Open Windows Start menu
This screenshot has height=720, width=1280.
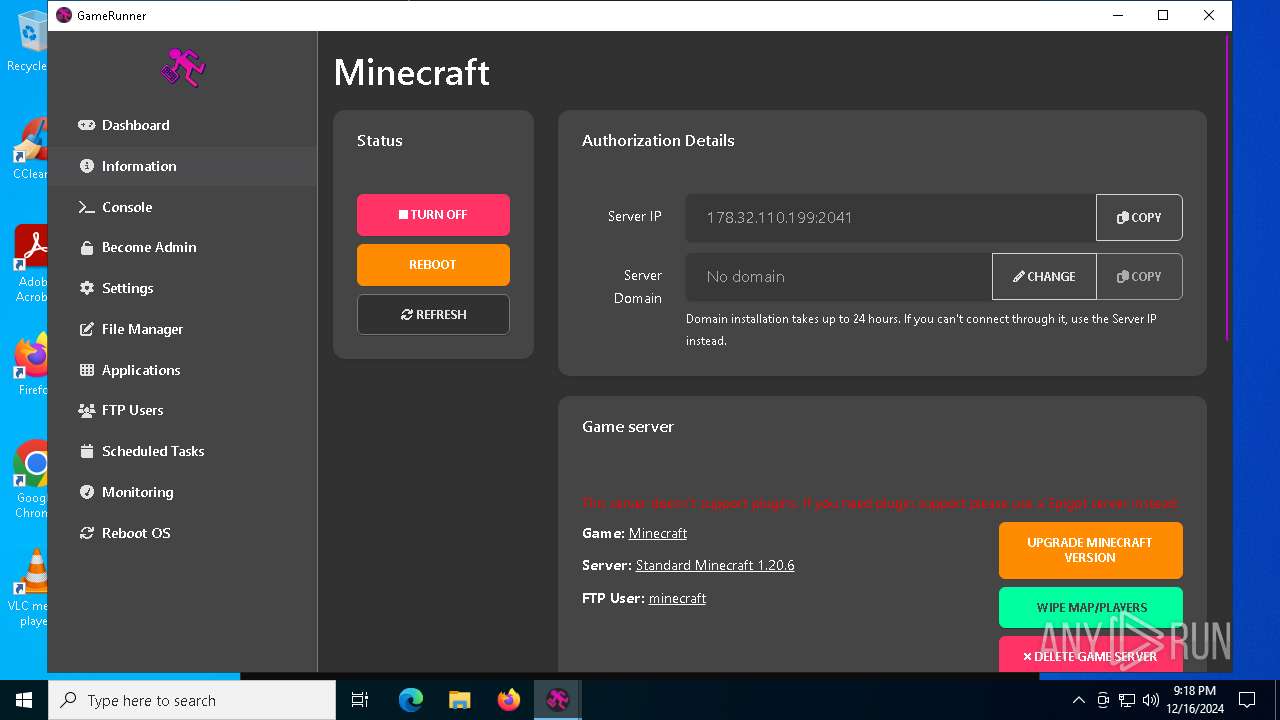click(x=24, y=700)
